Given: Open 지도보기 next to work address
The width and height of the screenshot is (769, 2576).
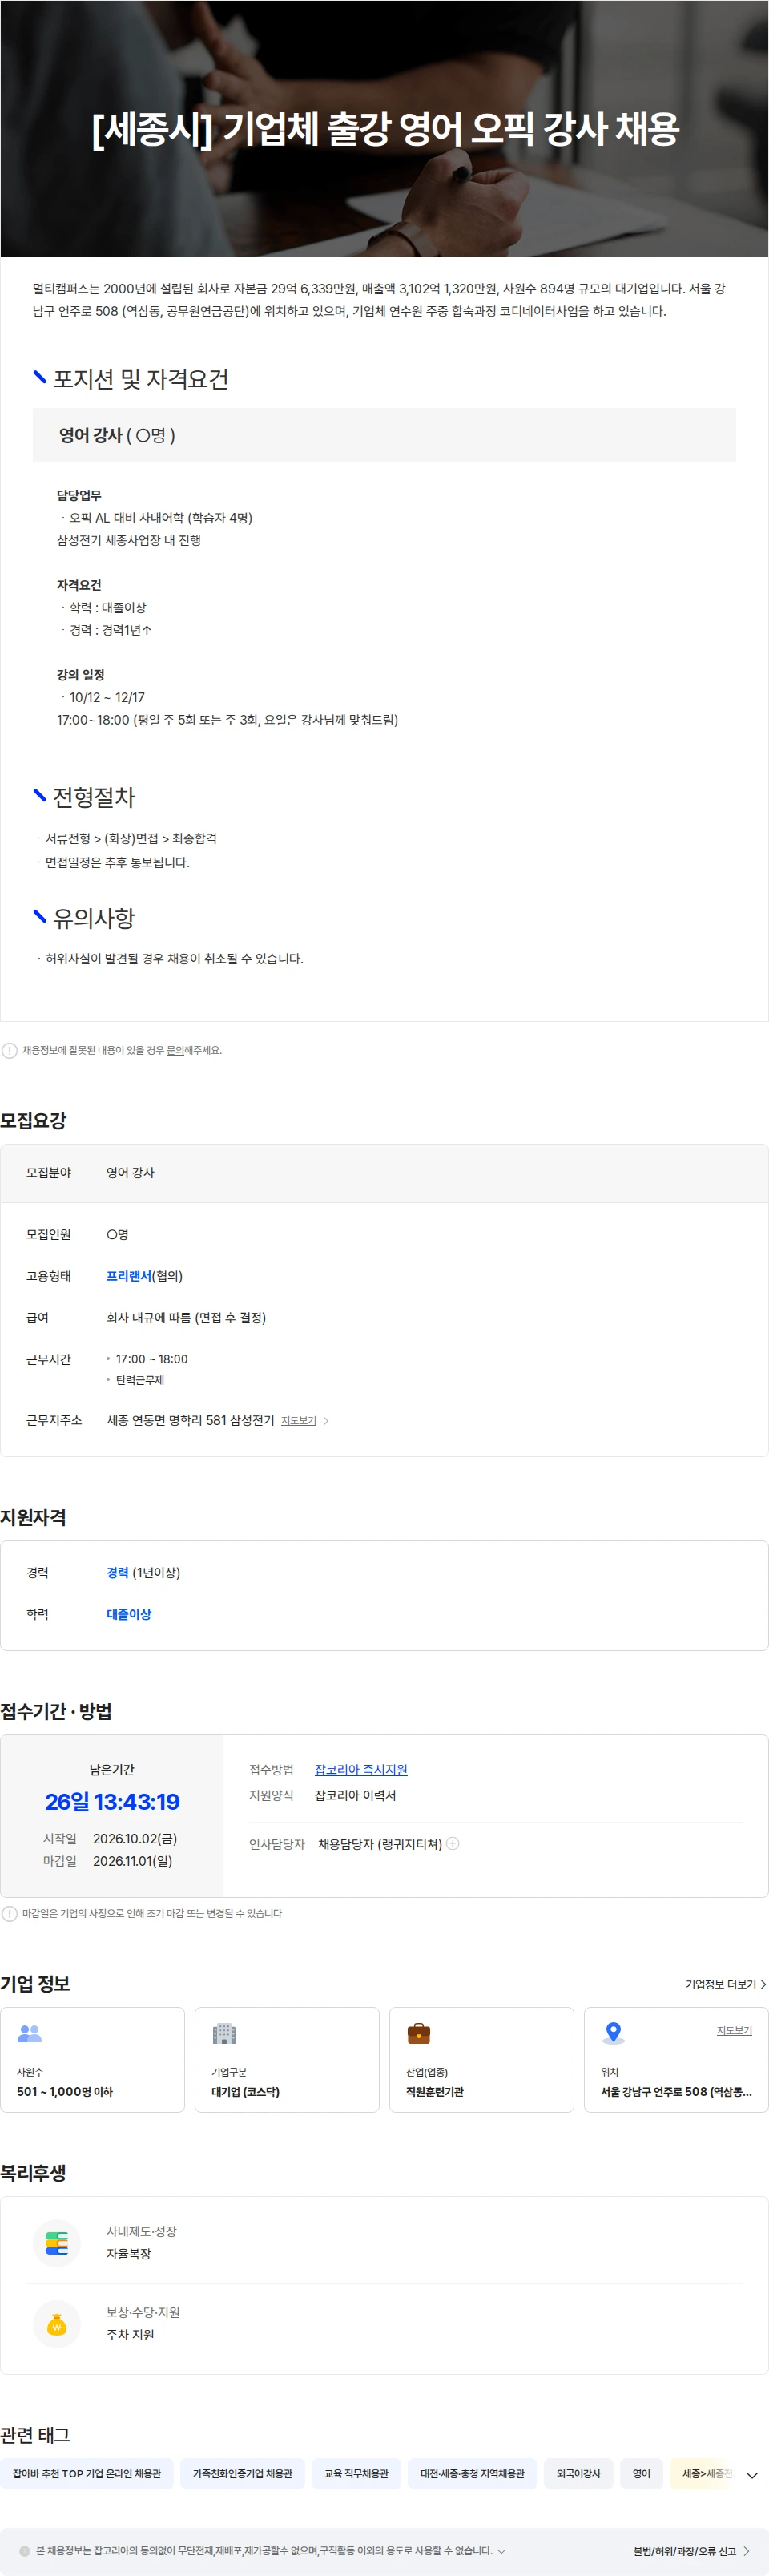Looking at the screenshot, I should pos(298,1420).
